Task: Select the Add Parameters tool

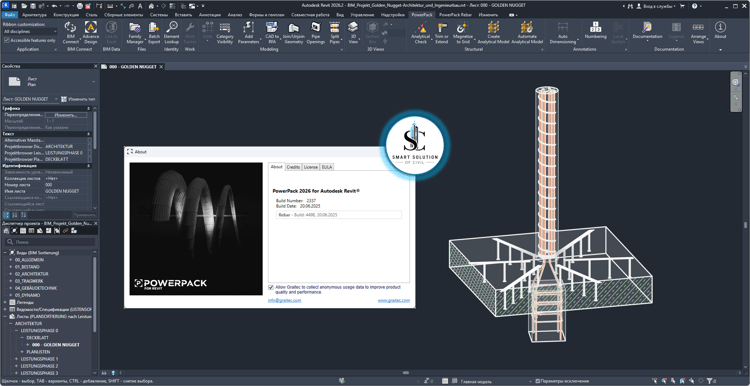Action: pos(248,32)
